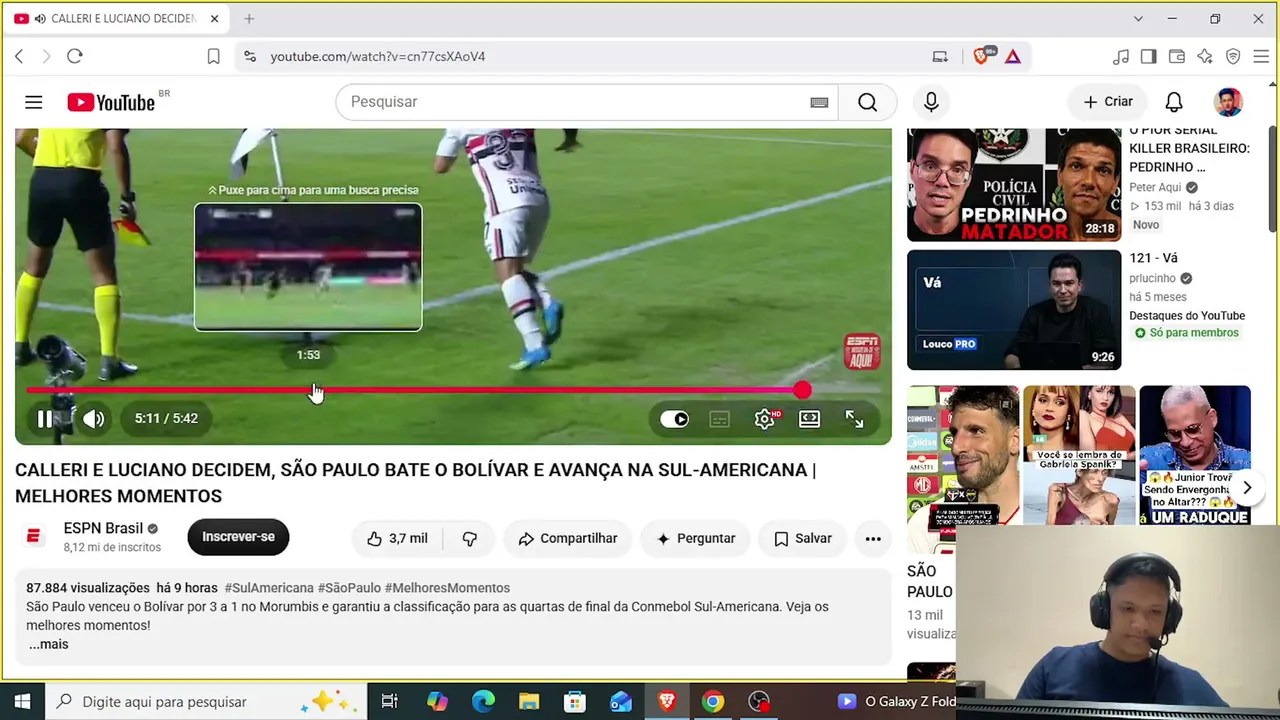
Task: Open Microsoft Store from taskbar
Action: coord(575,702)
